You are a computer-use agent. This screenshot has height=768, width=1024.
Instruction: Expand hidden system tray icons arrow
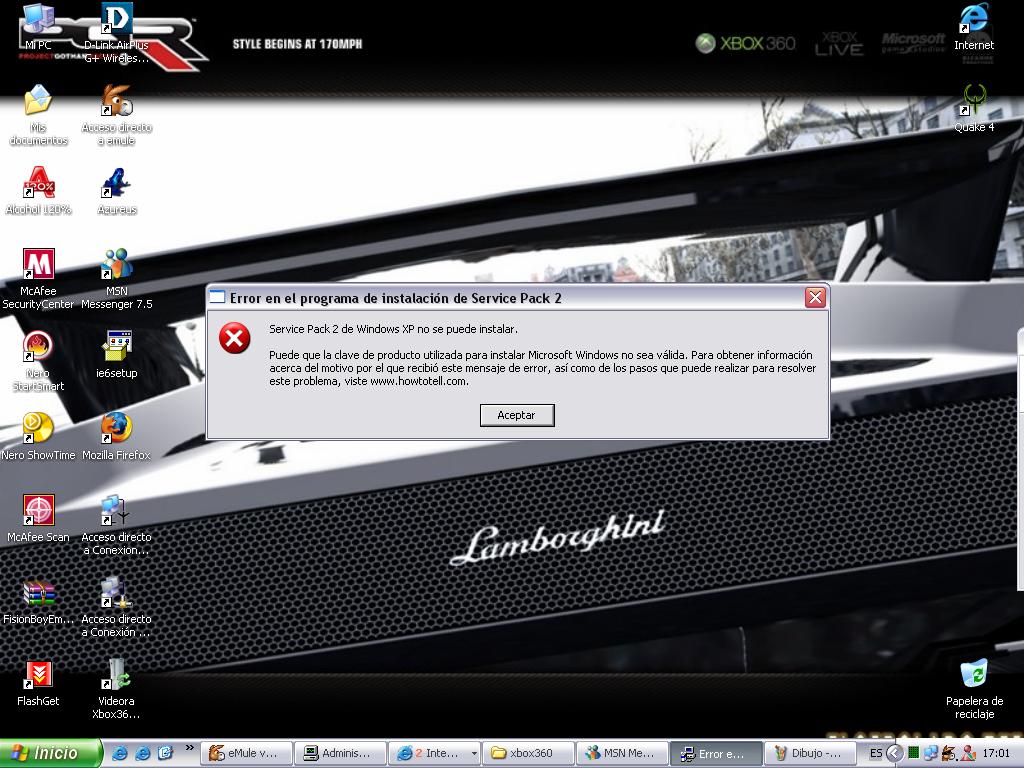[x=895, y=753]
